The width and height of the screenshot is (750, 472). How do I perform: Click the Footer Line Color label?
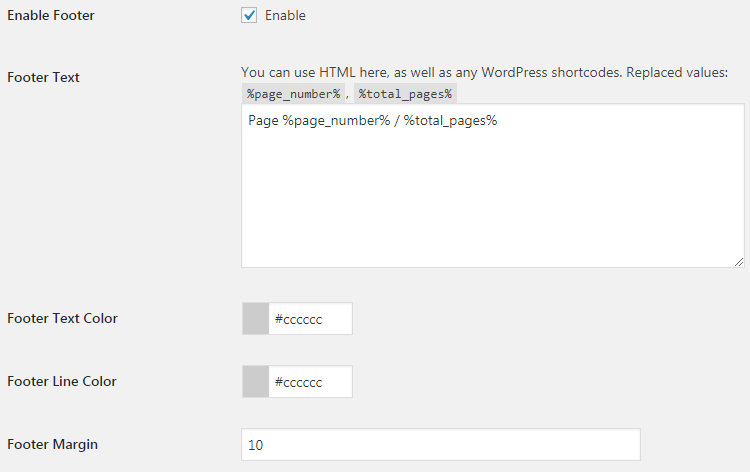[x=62, y=382]
